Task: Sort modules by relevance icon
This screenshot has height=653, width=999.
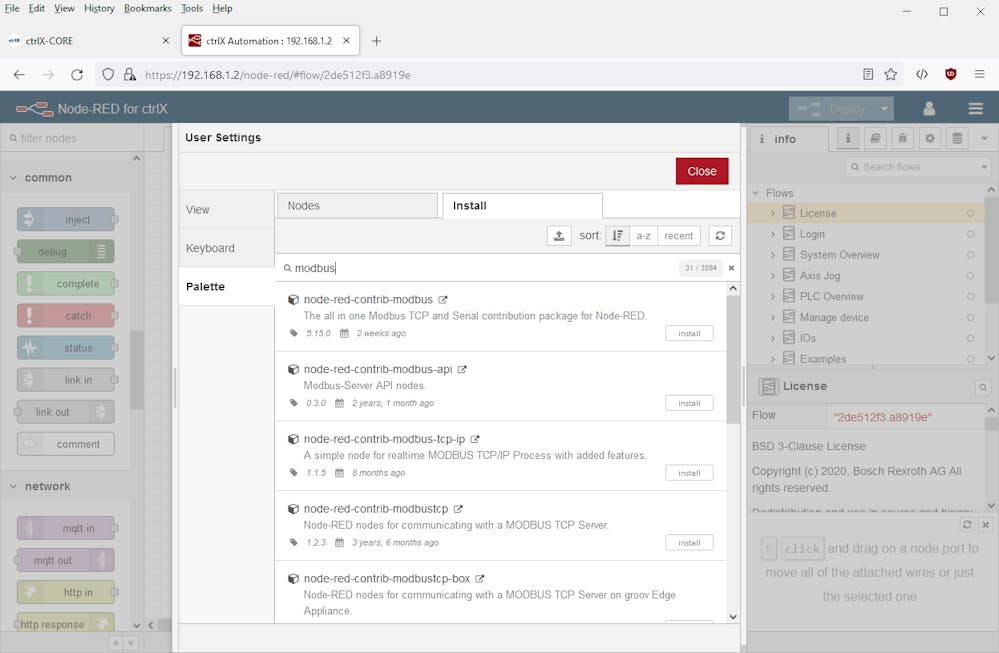Action: (617, 236)
